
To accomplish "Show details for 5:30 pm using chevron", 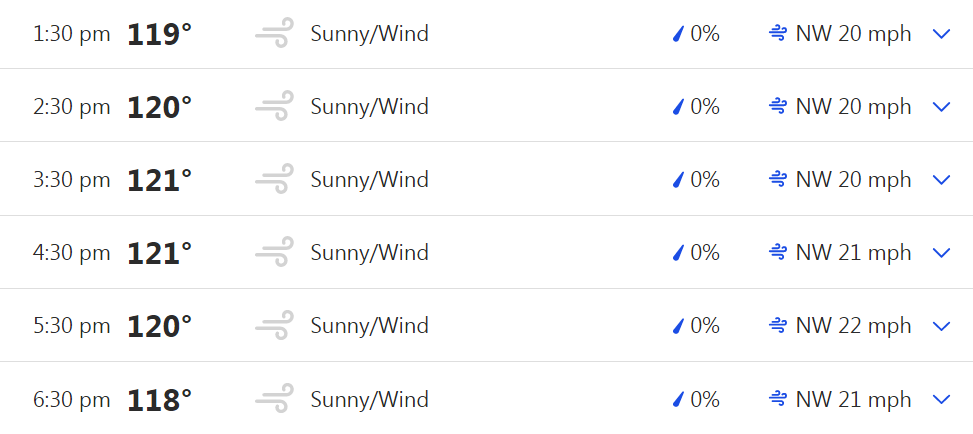I will point(940,326).
